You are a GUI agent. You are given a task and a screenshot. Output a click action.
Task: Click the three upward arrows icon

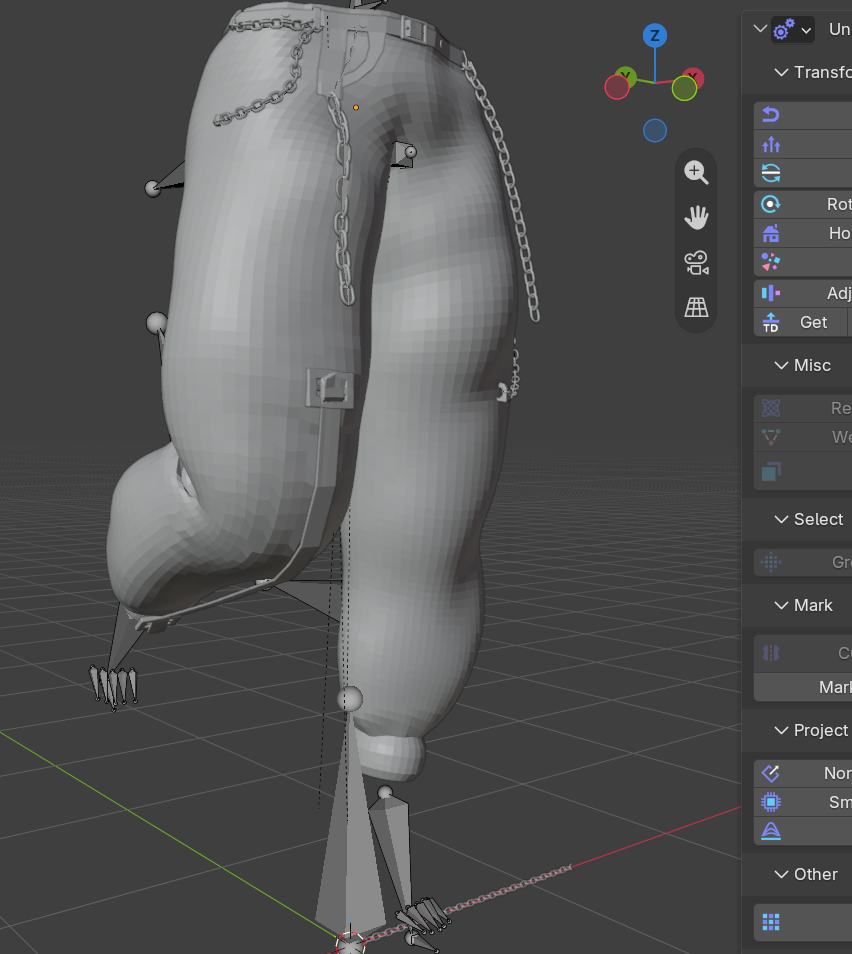pos(771,144)
